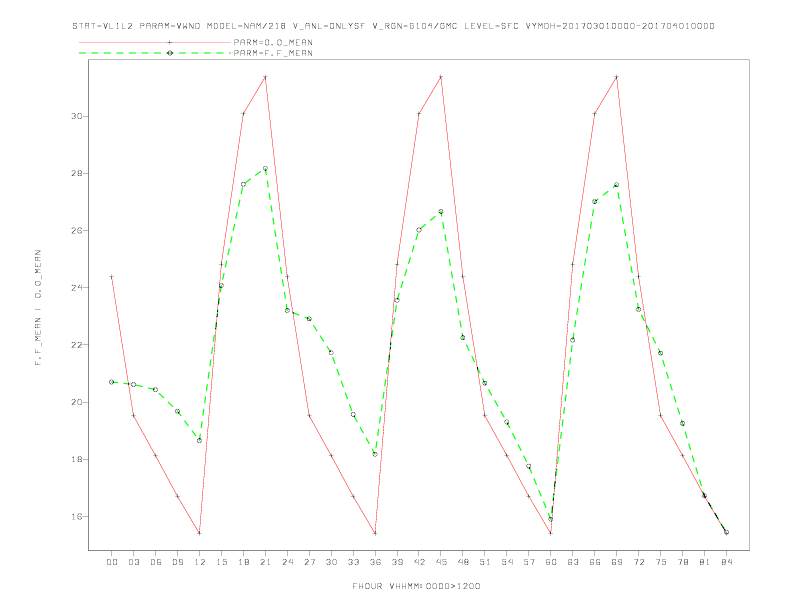
Task: Click the green circle marker at hour 12
Action: [x=200, y=441]
